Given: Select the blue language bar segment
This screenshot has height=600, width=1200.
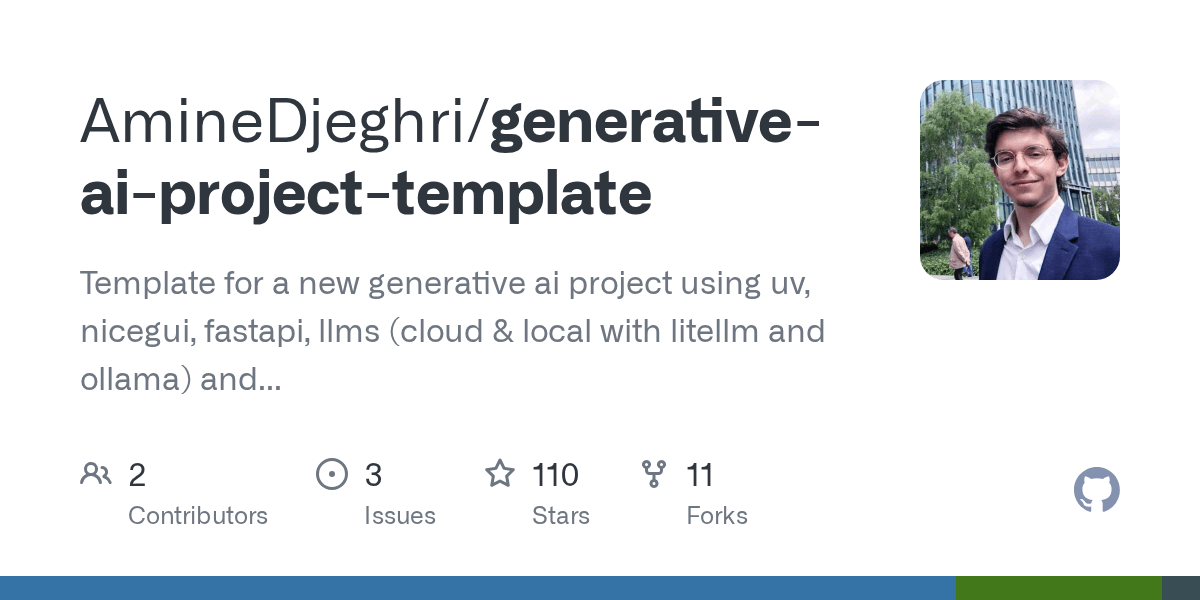Looking at the screenshot, I should 478,588.
